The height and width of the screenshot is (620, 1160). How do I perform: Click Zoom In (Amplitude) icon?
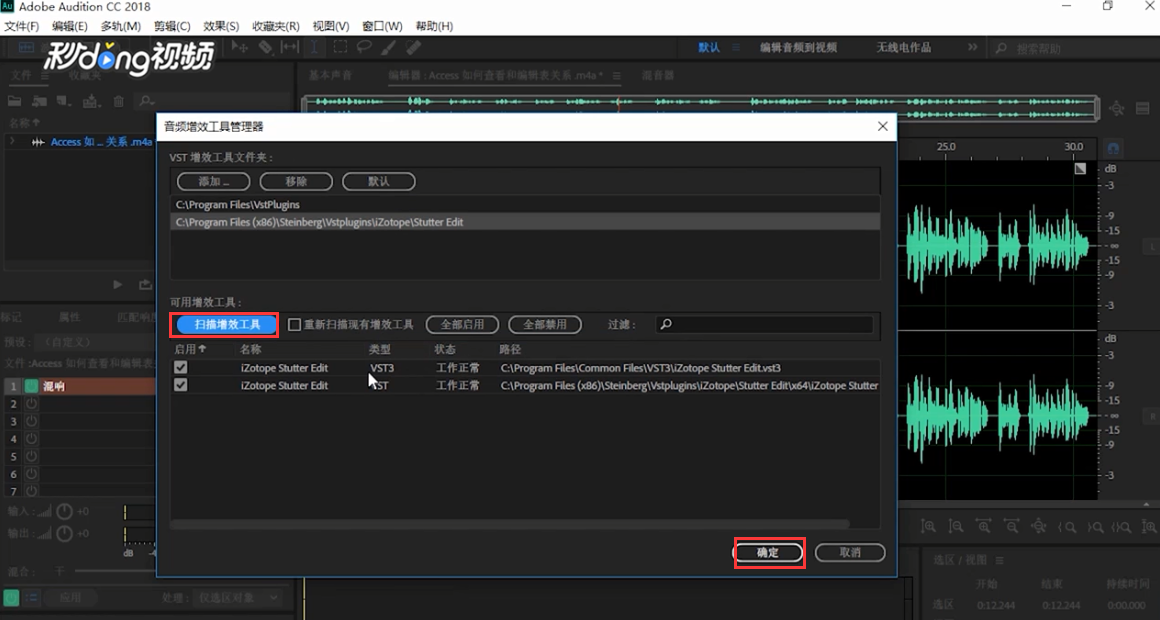[x=928, y=527]
